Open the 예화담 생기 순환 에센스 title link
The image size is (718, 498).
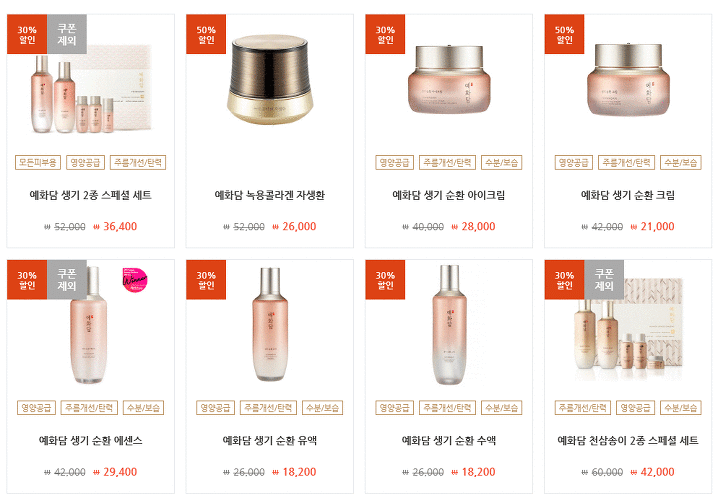tap(91, 440)
